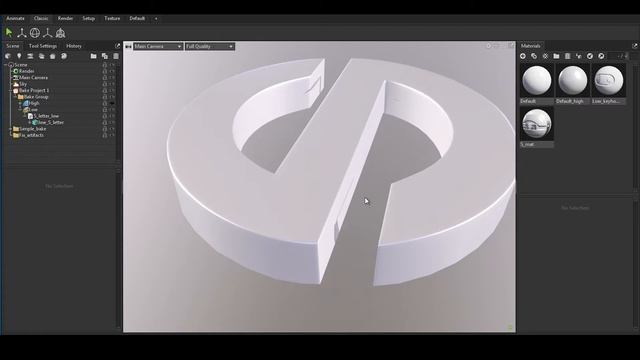Duplicate selected scene object
Screen dimensions: 640x360
[105, 56]
